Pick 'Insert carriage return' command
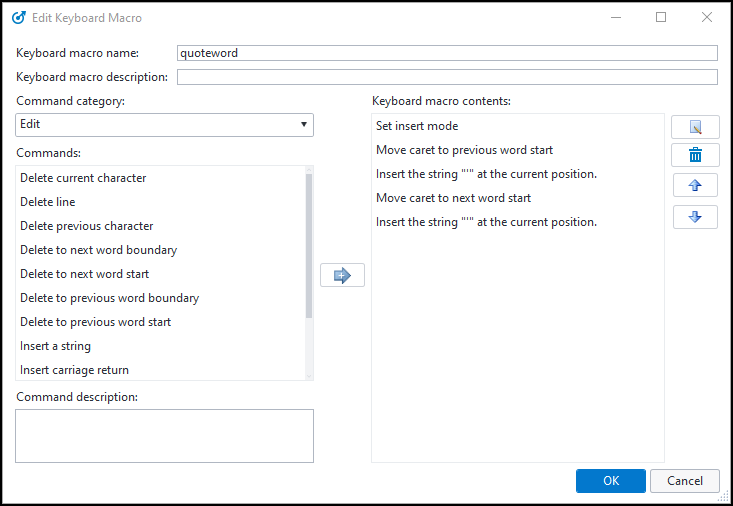Screen dimensions: 733x506 [x=75, y=370]
